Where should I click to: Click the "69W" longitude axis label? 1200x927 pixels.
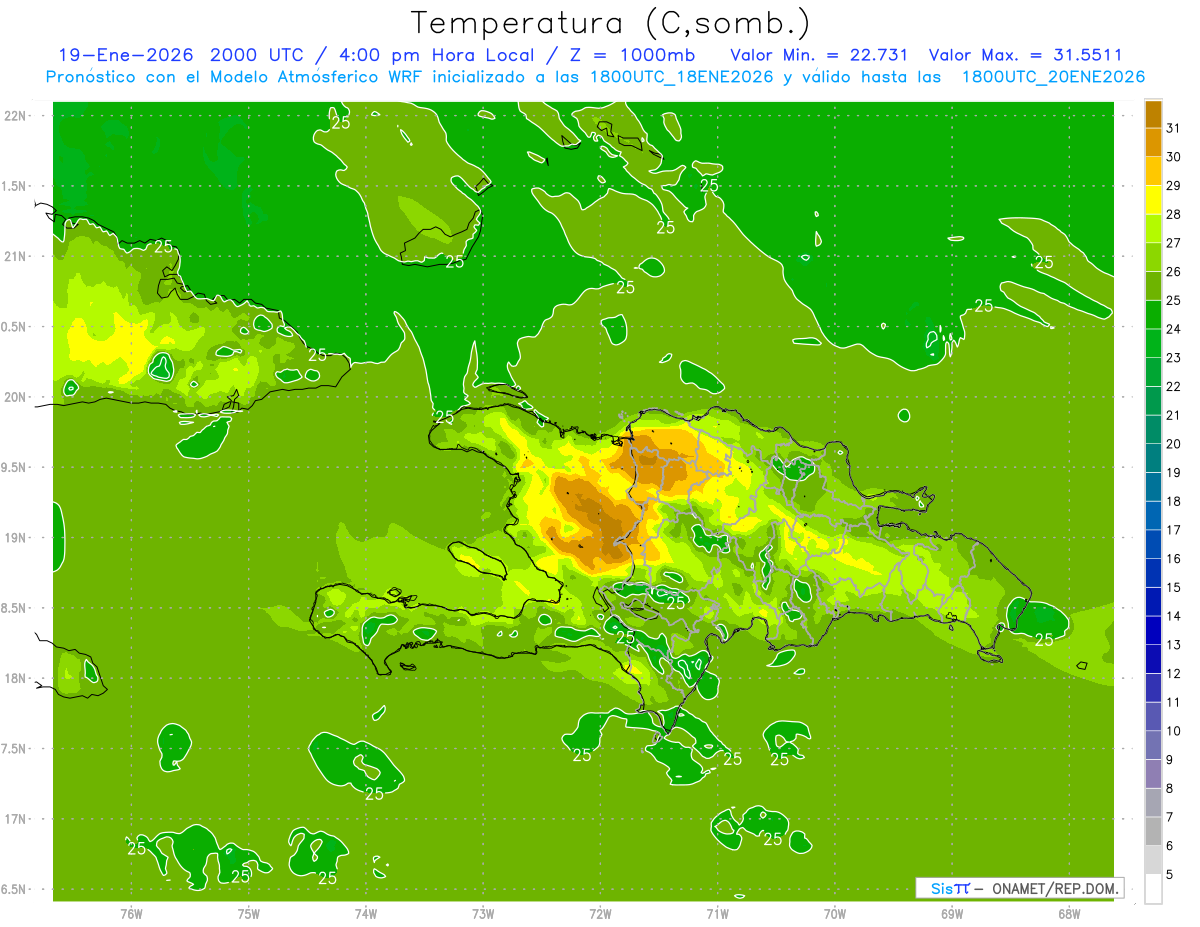[952, 913]
